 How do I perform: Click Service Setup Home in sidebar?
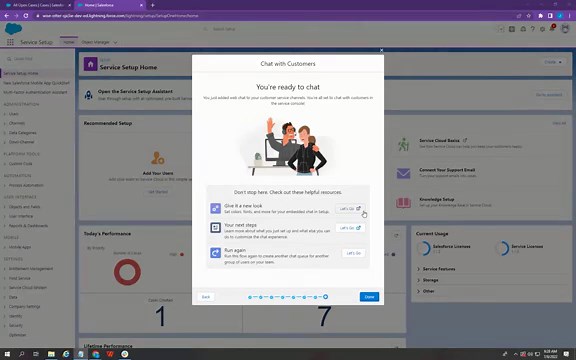point(21,73)
